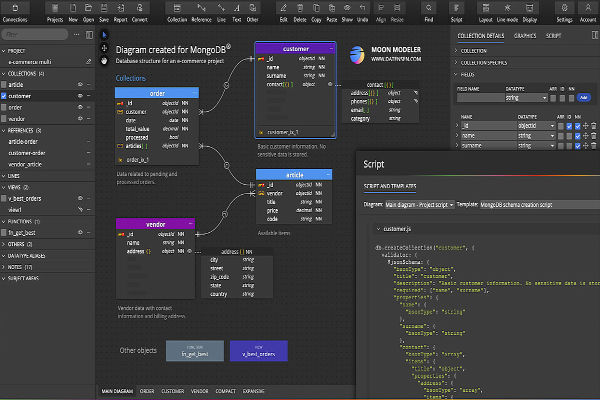Toggle visibility eye for article collection
This screenshot has height=400, width=600.
click(80, 85)
